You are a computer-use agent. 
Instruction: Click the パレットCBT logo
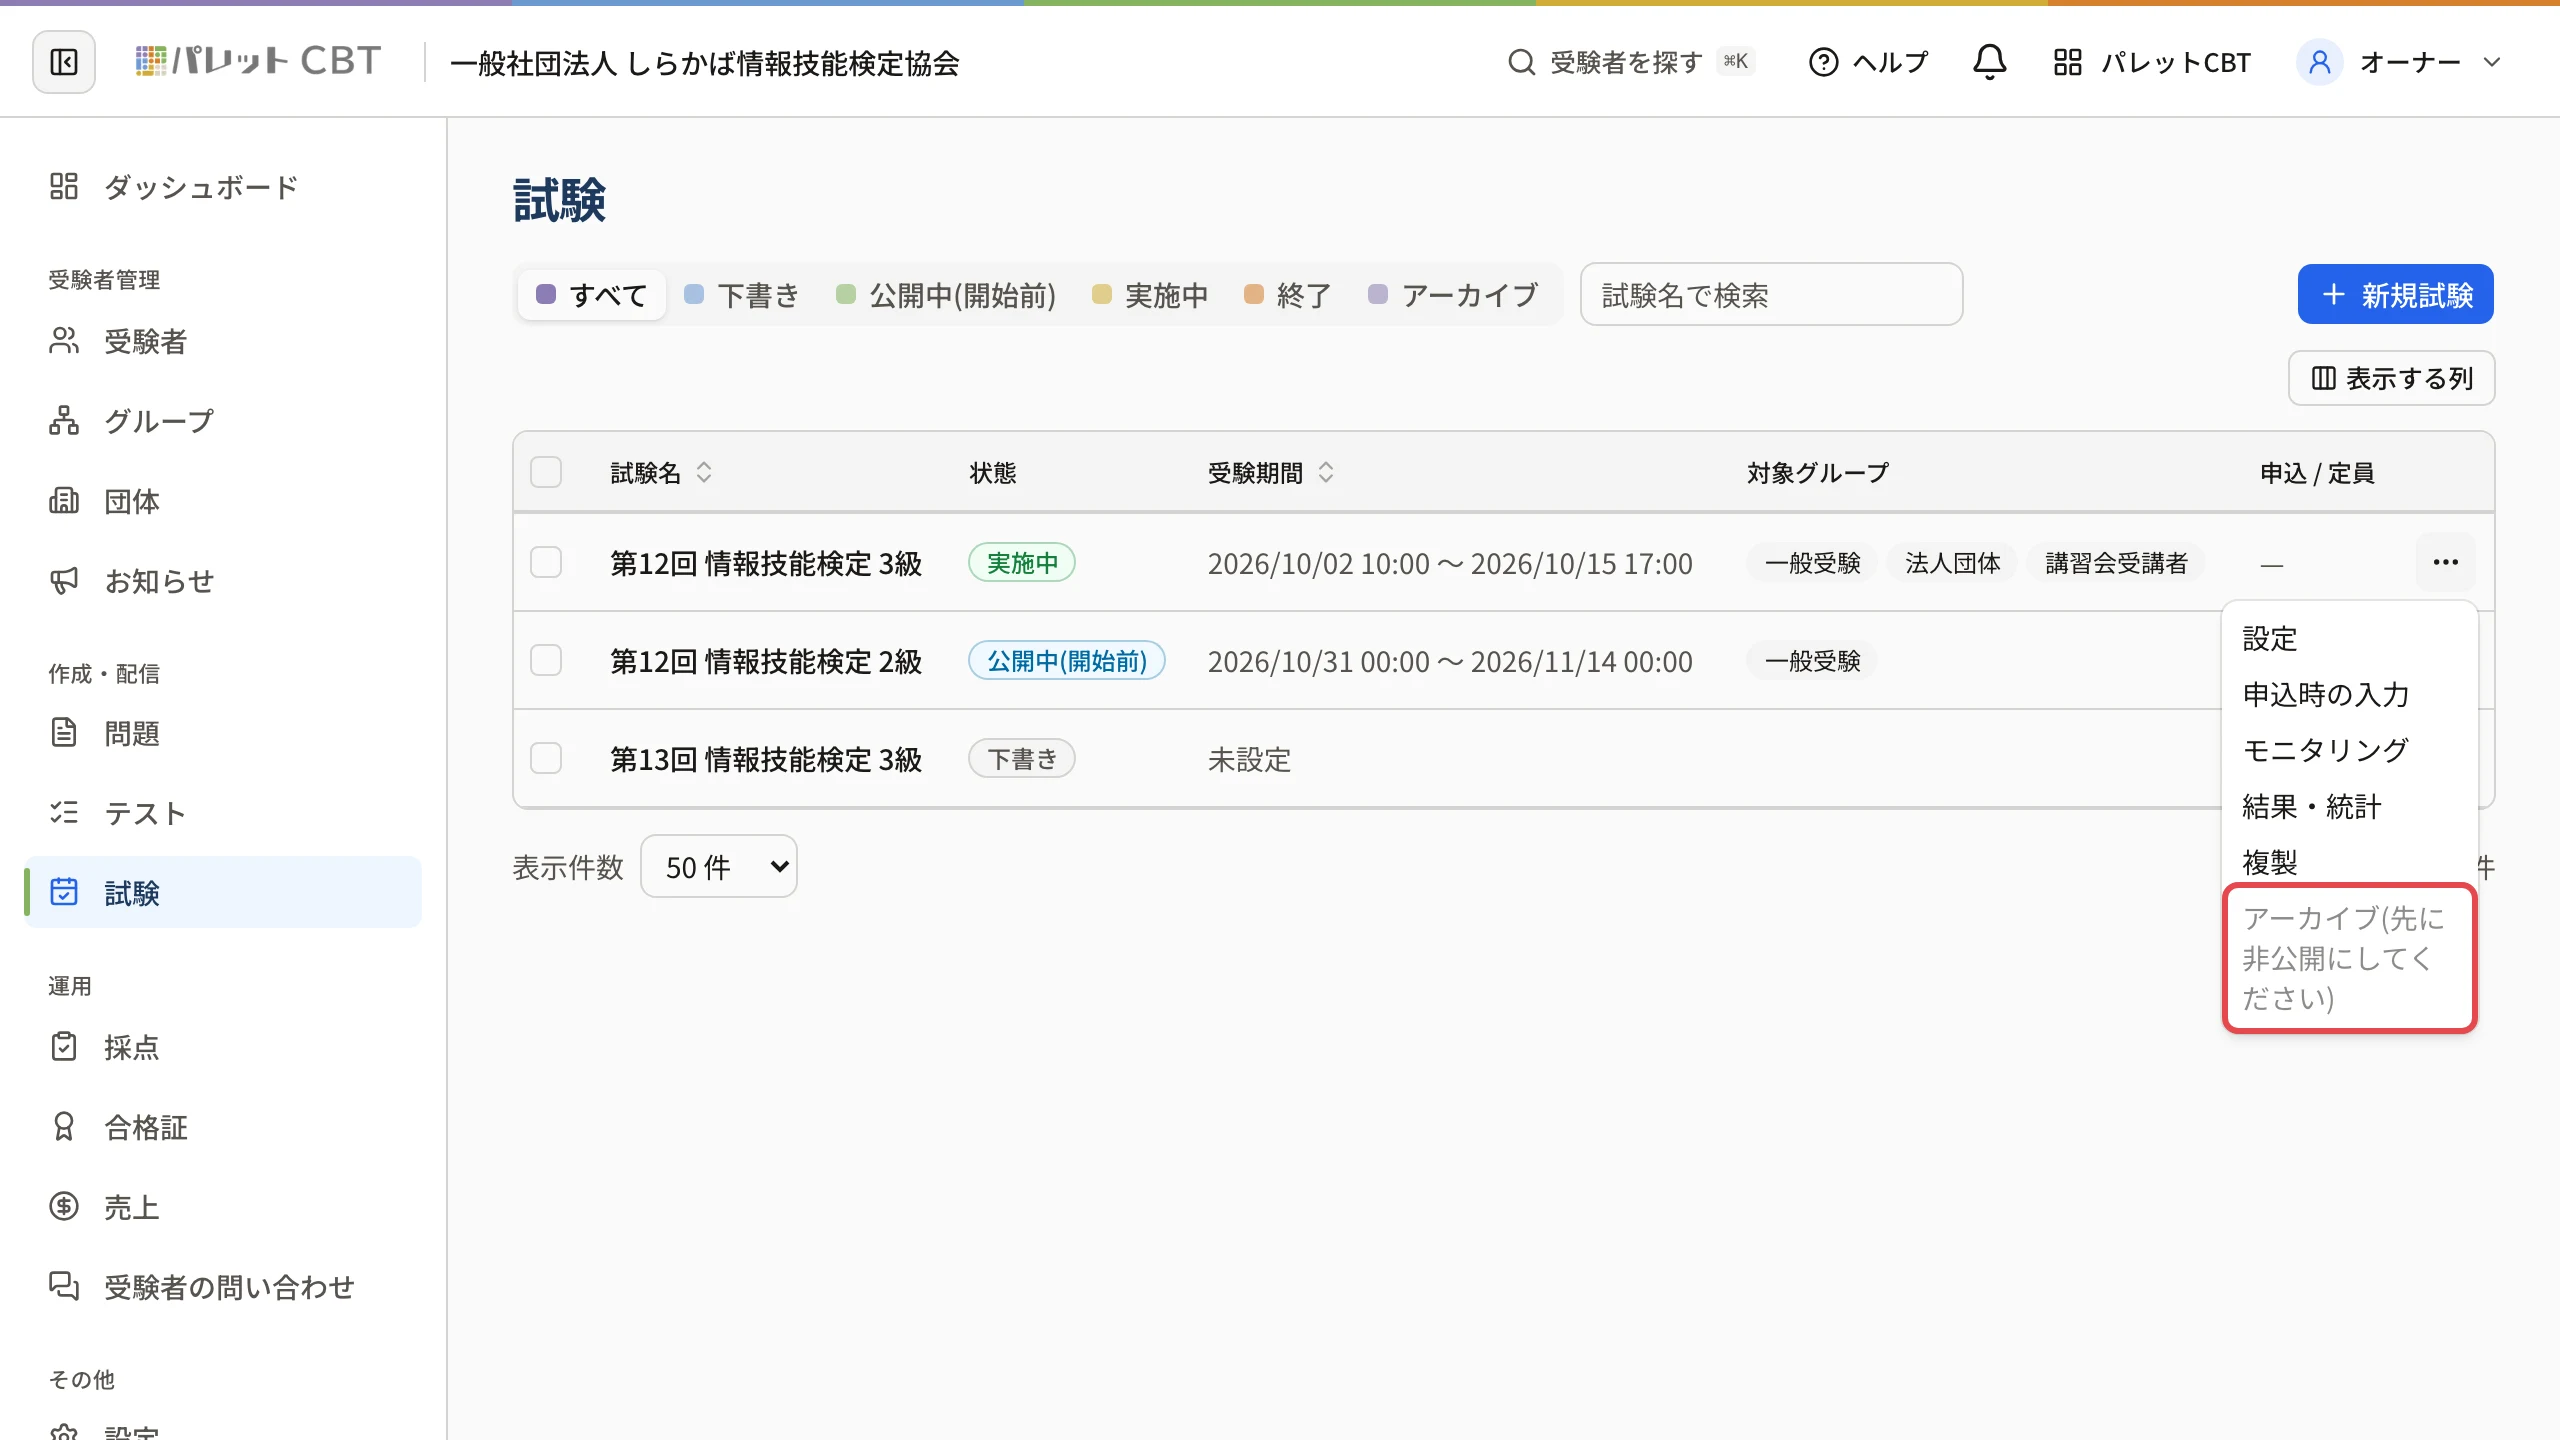pyautogui.click(x=258, y=62)
